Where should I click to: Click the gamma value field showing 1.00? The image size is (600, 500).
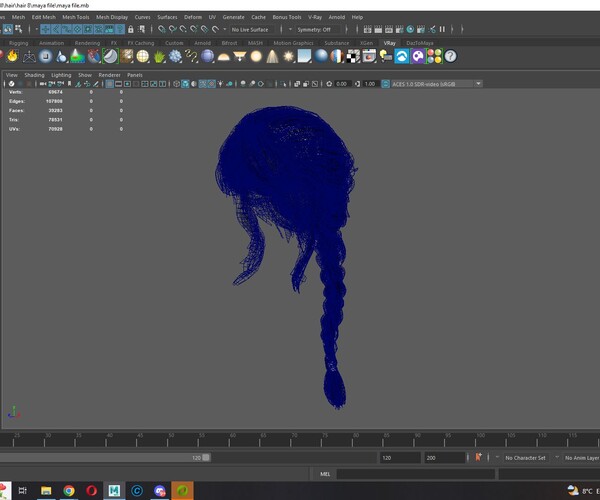click(370, 84)
